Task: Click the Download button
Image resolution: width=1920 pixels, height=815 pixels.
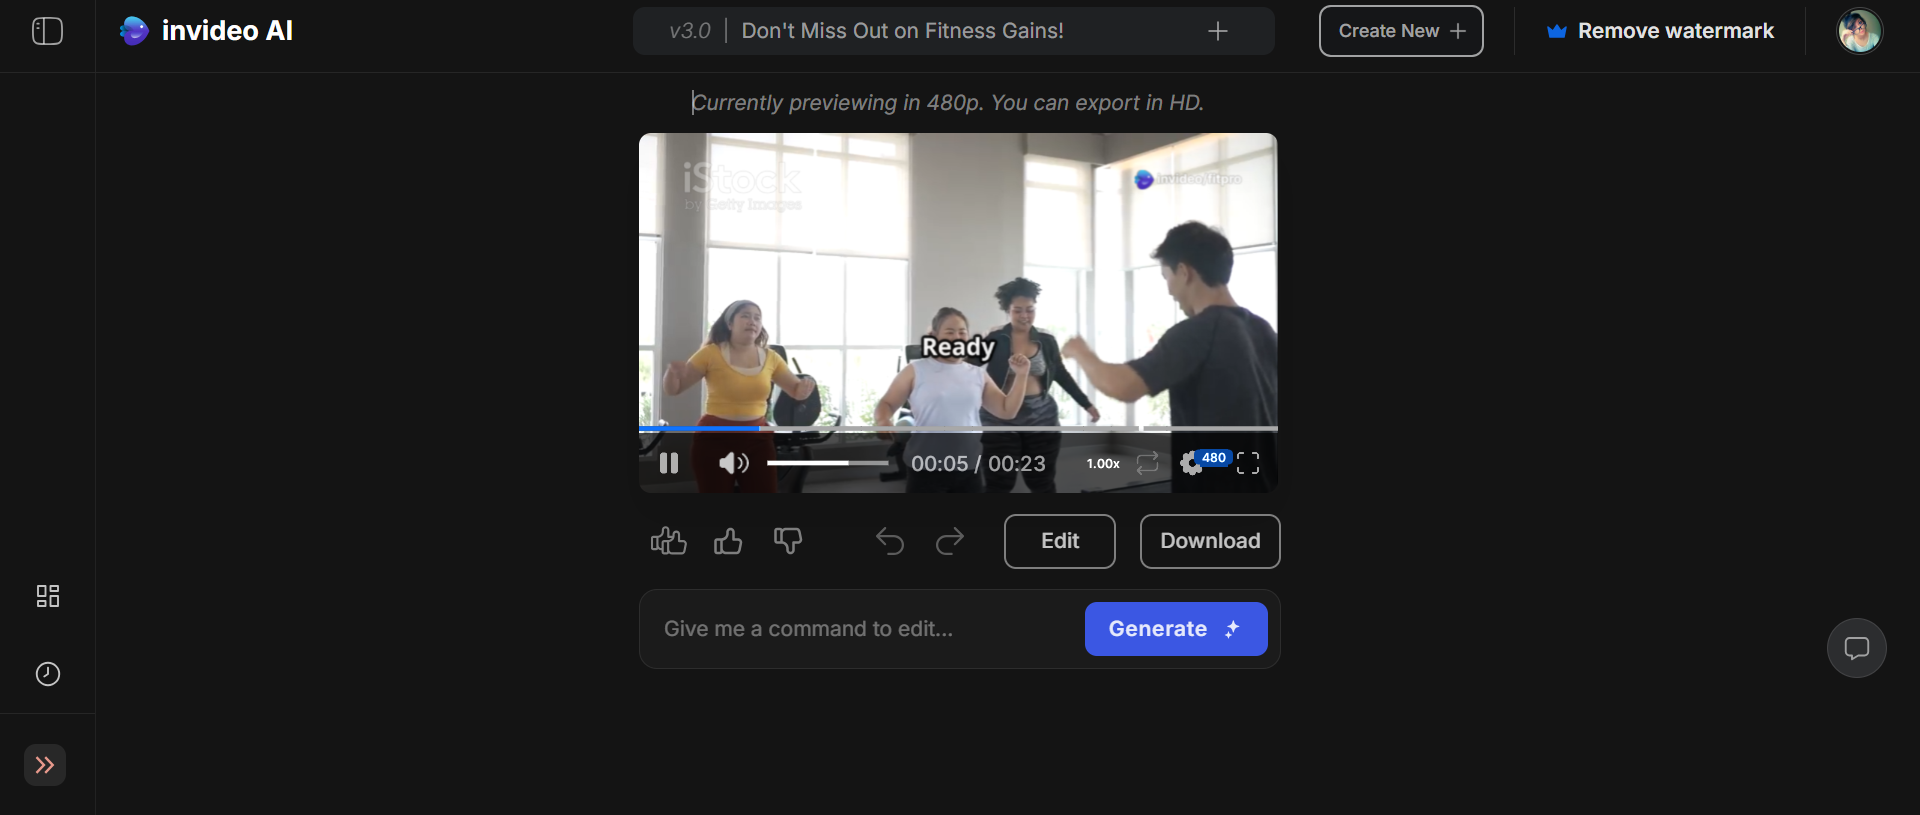Action: coord(1210,541)
